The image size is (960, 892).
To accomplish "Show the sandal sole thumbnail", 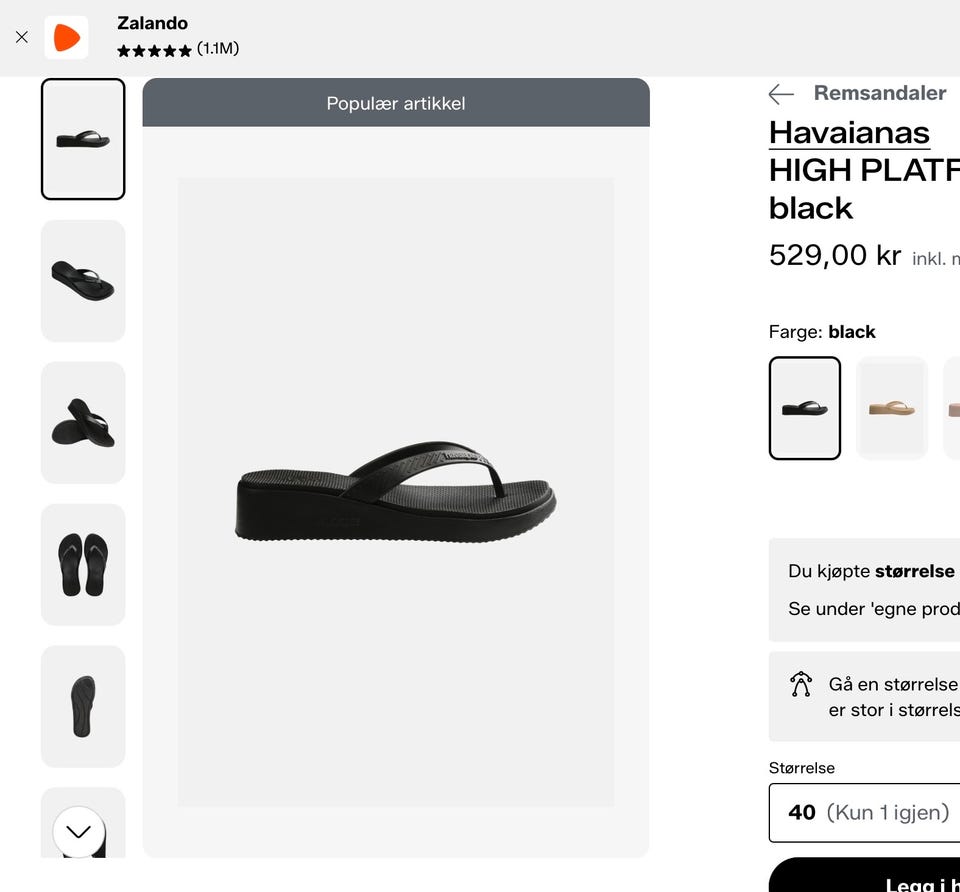I will (x=83, y=706).
